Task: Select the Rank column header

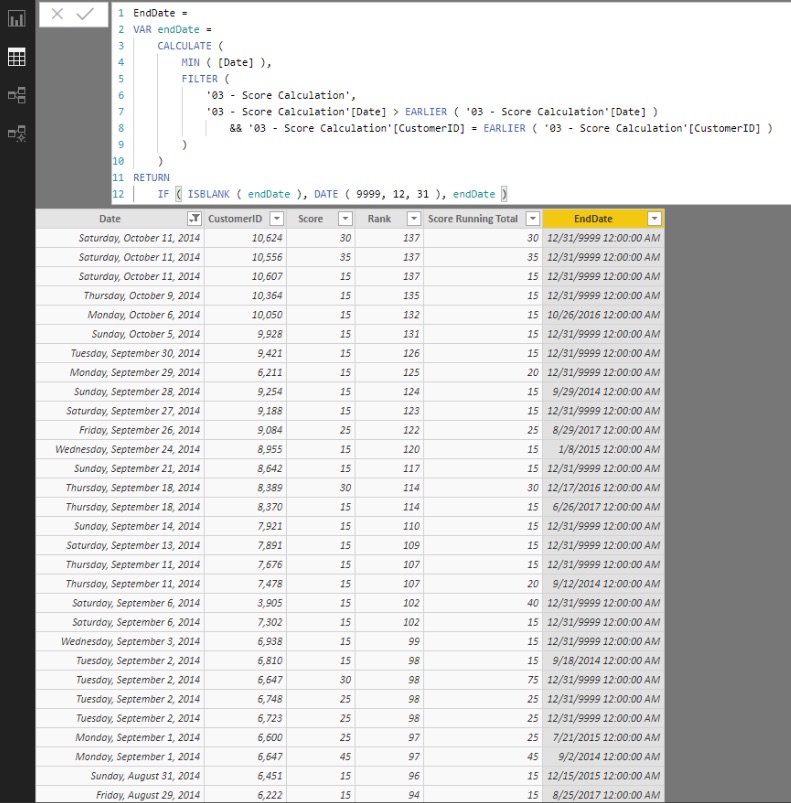Action: pyautogui.click(x=379, y=219)
